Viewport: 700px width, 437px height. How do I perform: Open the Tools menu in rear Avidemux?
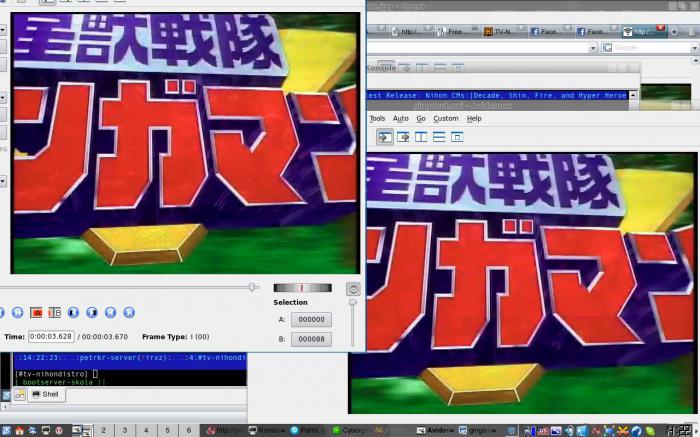[377, 118]
